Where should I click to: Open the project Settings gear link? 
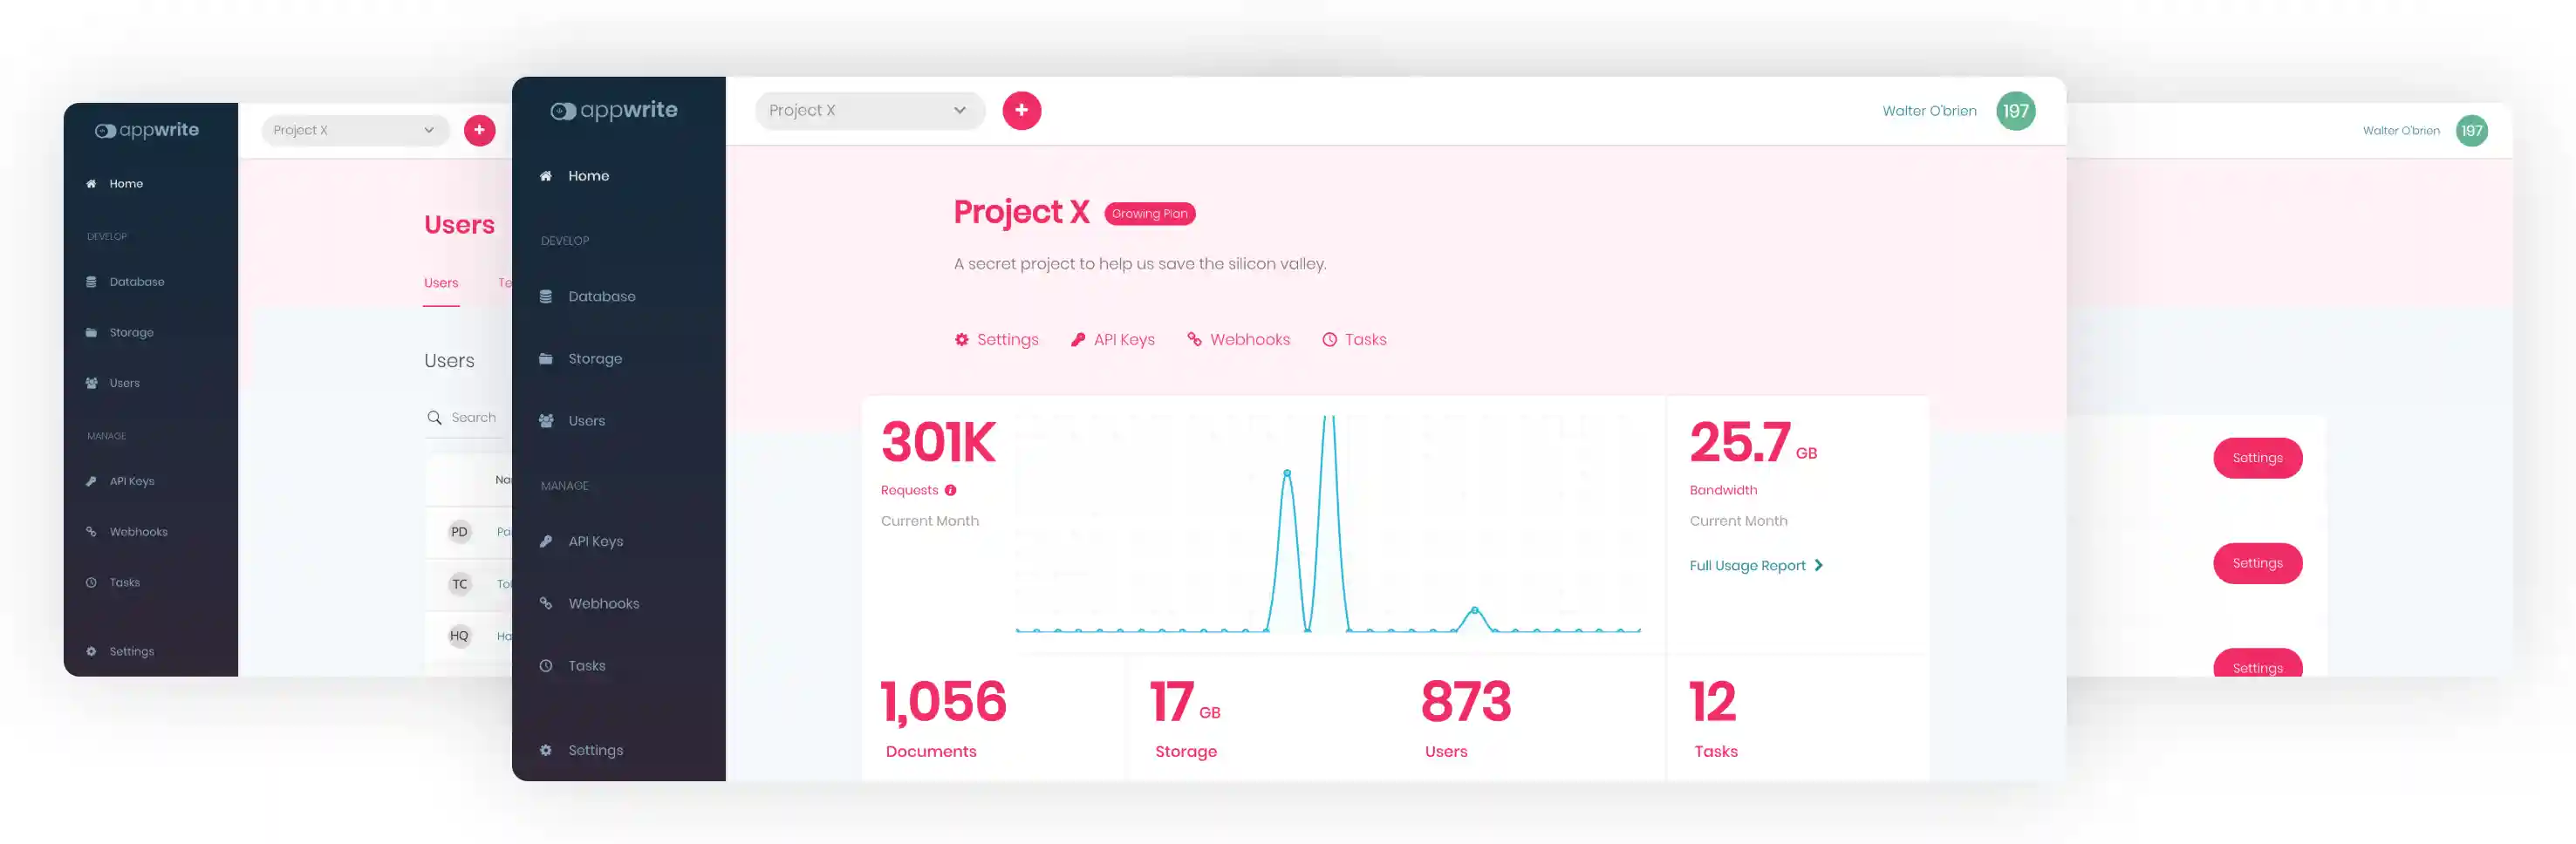pos(996,339)
